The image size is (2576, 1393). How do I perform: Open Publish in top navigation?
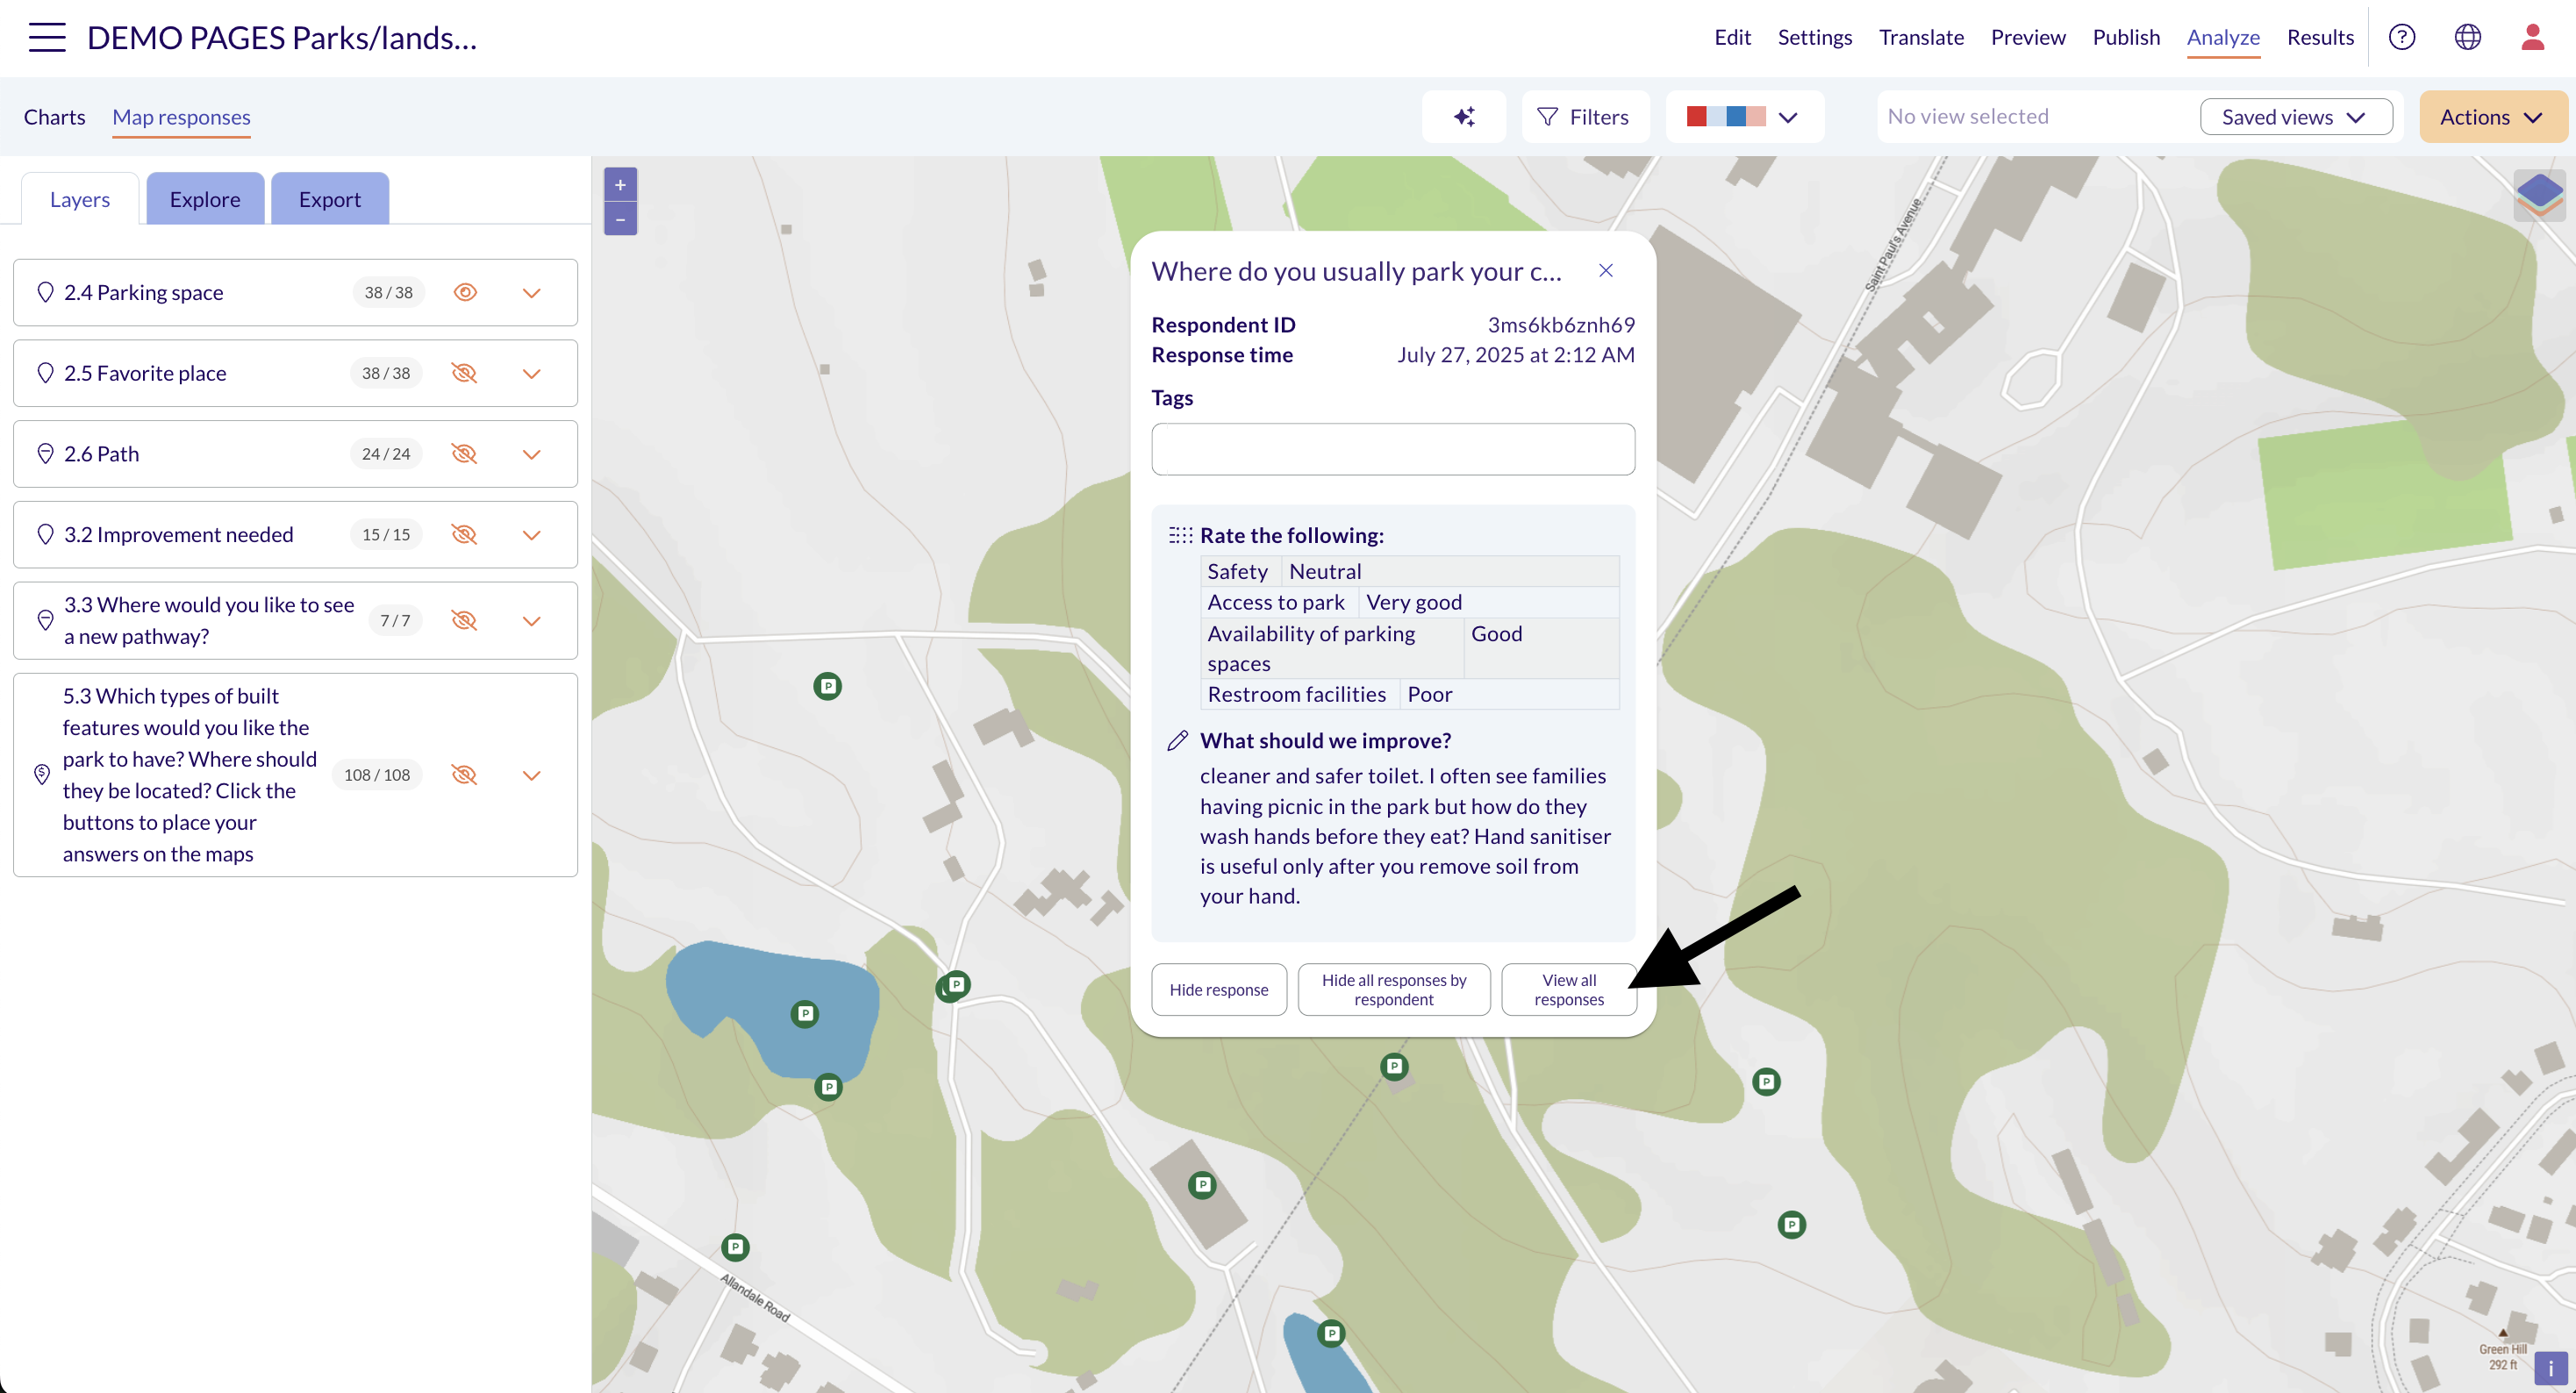[x=2126, y=38]
